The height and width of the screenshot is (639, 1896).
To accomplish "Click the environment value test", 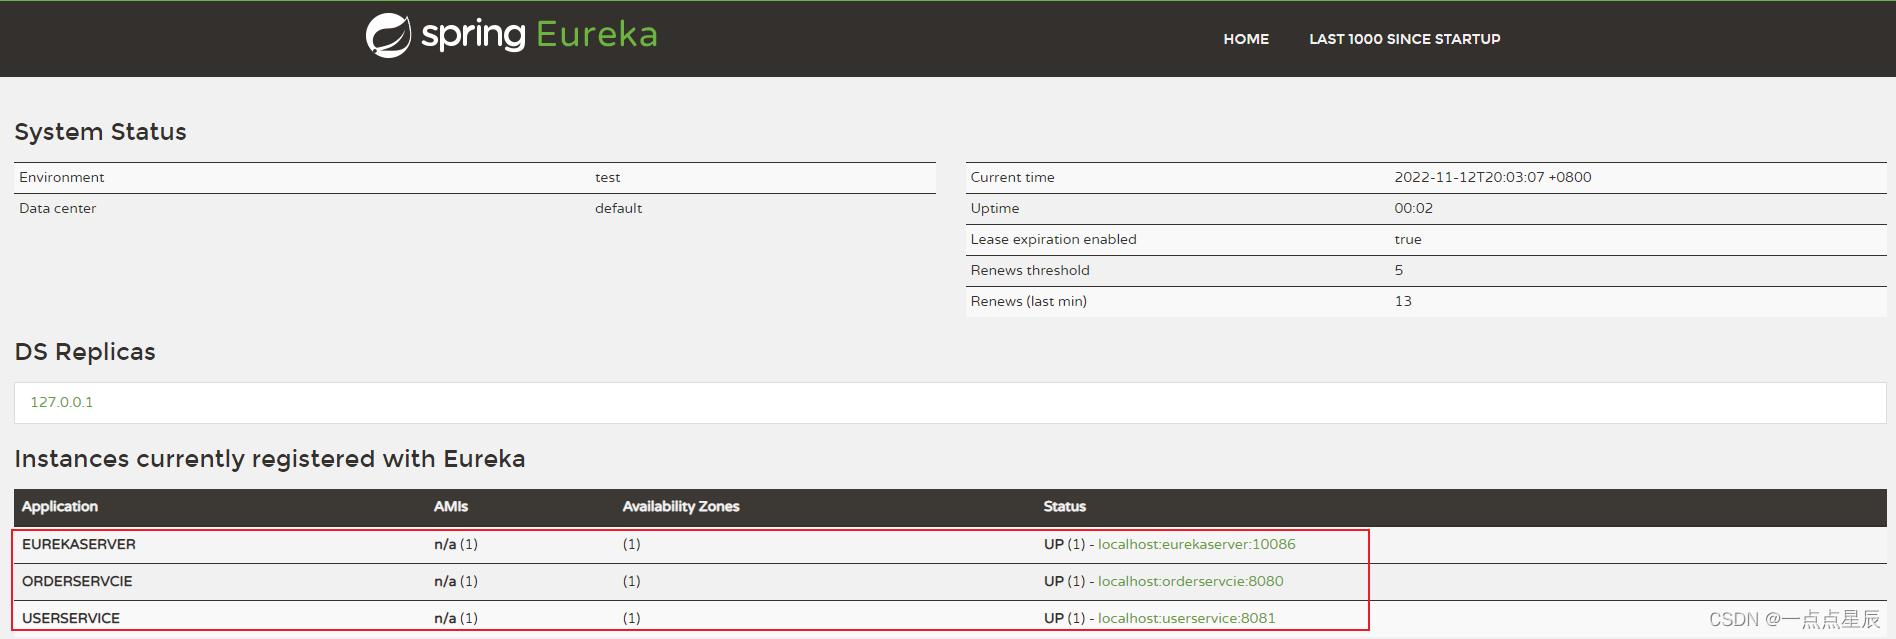I will (x=608, y=177).
